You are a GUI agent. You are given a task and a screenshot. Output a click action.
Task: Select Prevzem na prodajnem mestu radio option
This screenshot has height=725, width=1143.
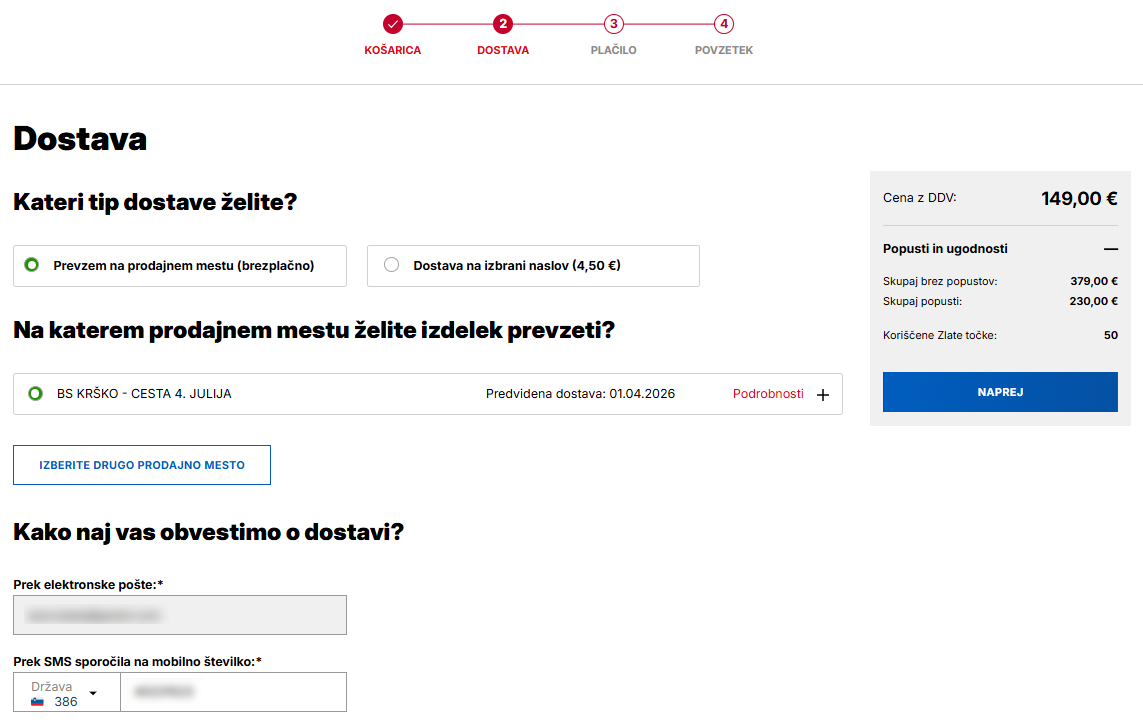coord(32,265)
